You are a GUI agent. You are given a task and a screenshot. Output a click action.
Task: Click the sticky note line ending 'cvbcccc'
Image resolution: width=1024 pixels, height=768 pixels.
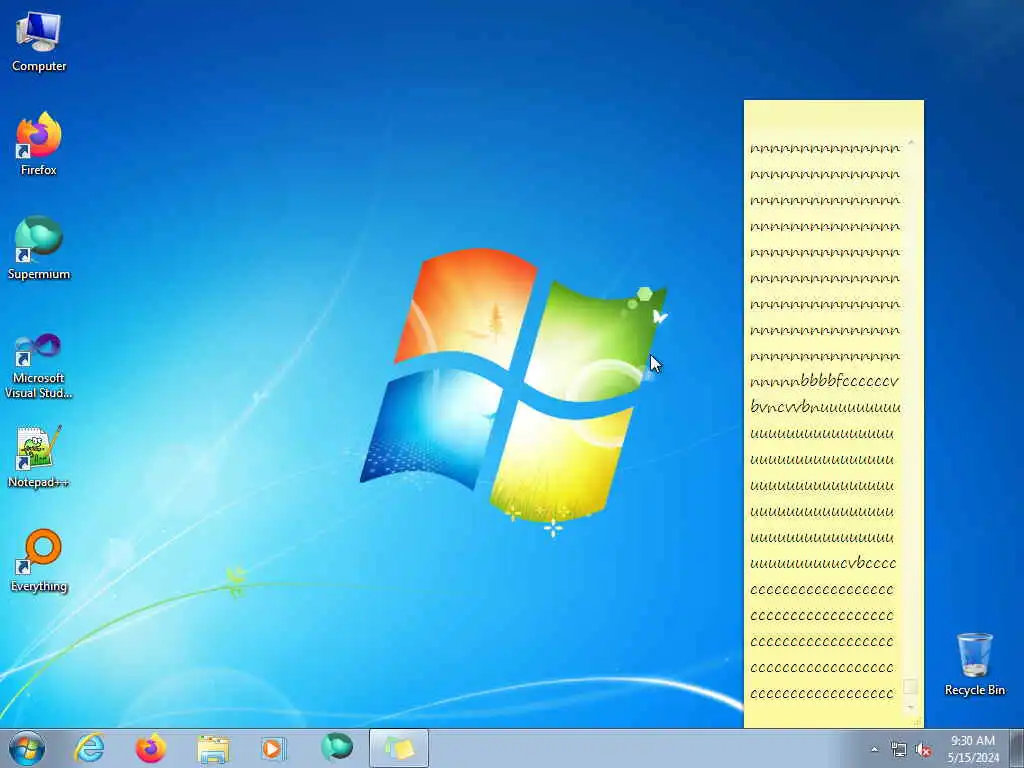[x=823, y=563]
